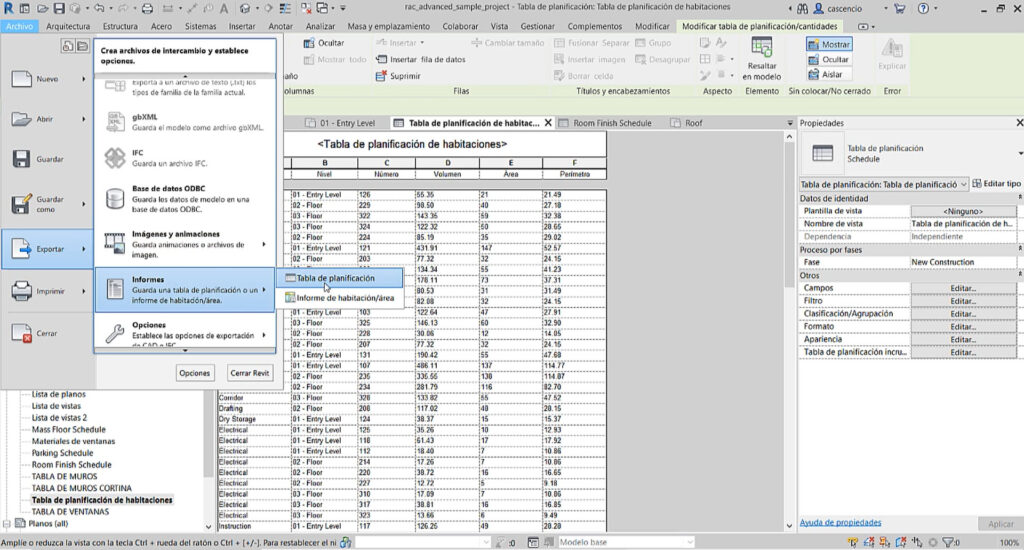Click the Cerrar Revit button
The image size is (1024, 550).
point(249,372)
